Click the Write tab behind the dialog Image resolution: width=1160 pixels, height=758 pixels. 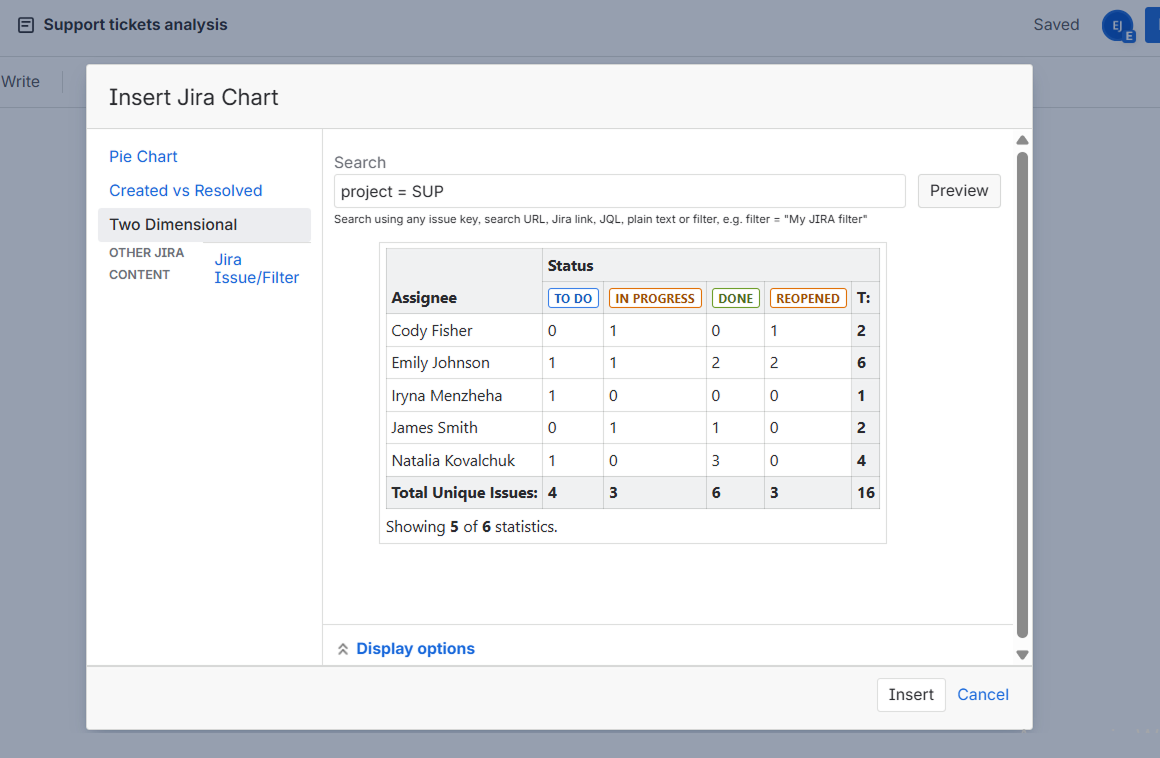tap(20, 81)
